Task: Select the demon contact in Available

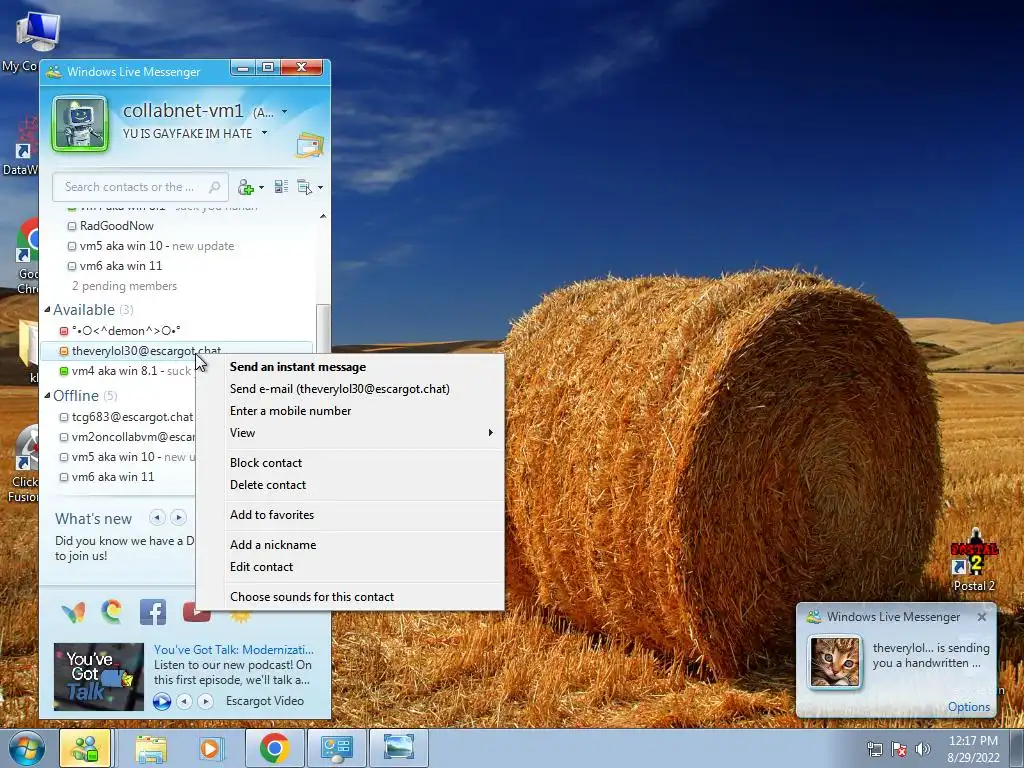Action: pyautogui.click(x=120, y=331)
